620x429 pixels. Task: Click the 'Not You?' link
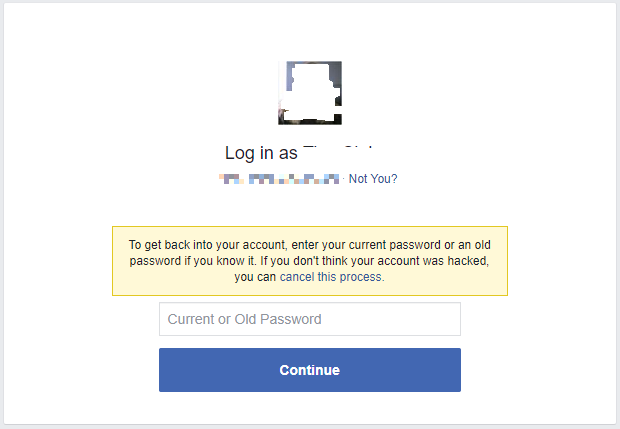373,179
